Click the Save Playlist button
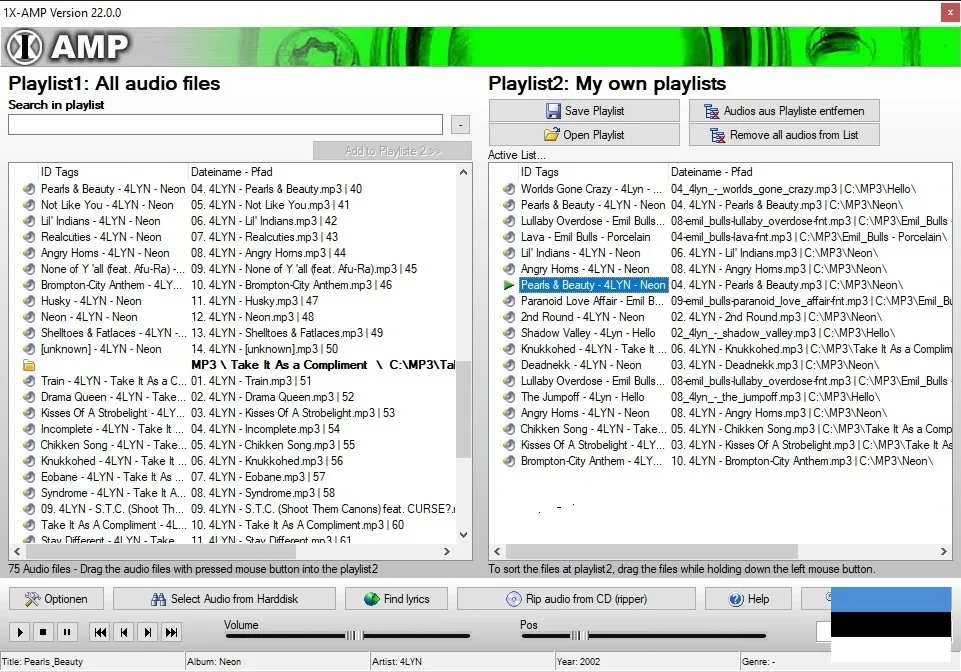Viewport: 961px width, 672px height. coord(584,111)
